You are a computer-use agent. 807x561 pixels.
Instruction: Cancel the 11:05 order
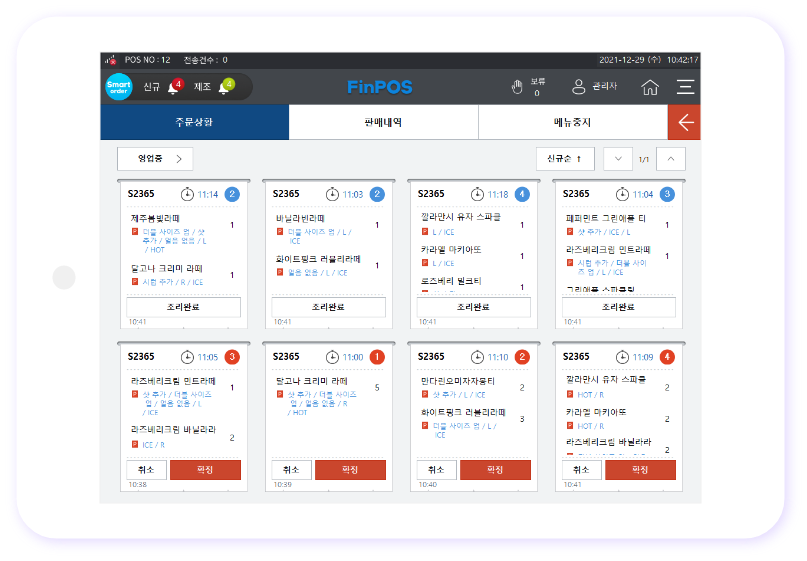[x=147, y=469]
